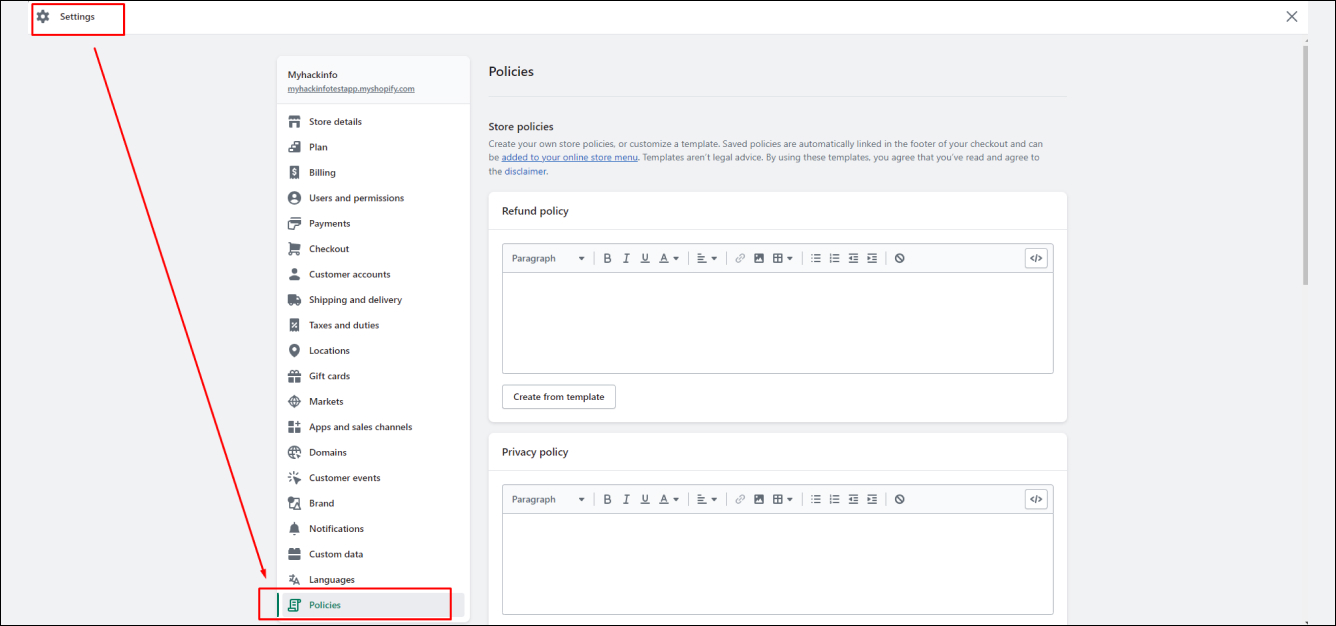1336x626 pixels.
Task: Click the Markets globe icon
Action: [x=294, y=402]
